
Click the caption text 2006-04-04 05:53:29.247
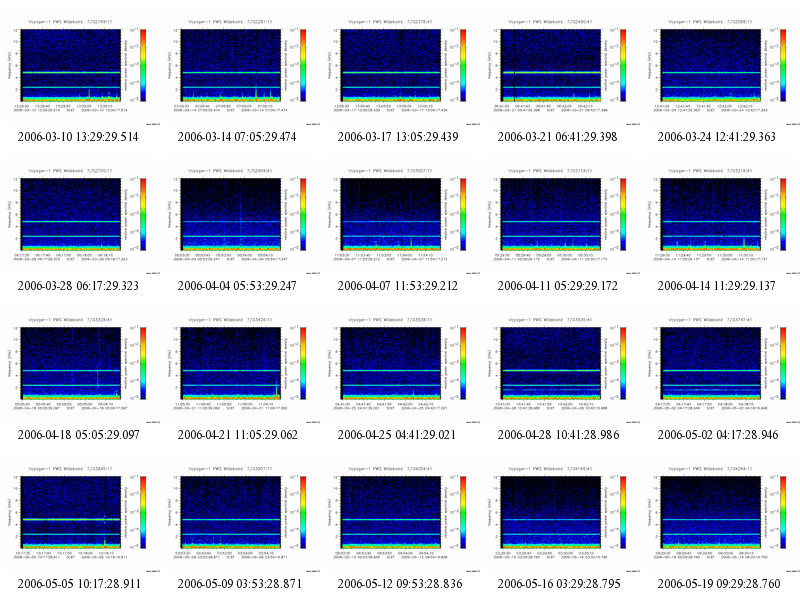(237, 286)
